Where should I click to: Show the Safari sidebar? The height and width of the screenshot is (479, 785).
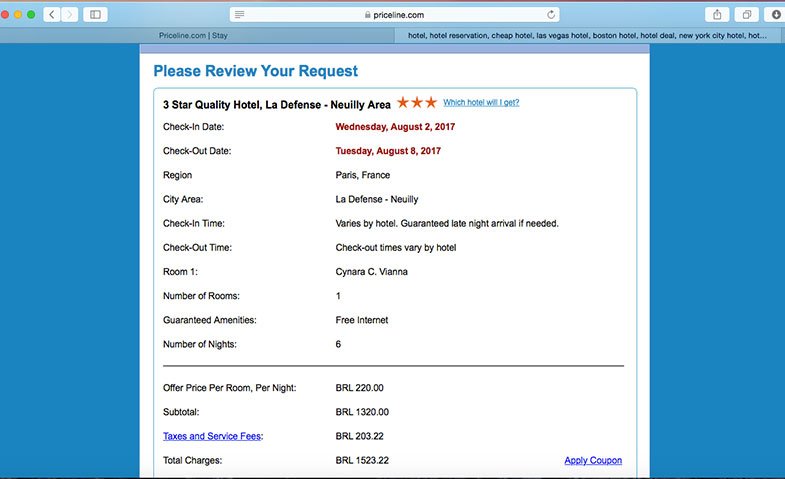(x=96, y=15)
